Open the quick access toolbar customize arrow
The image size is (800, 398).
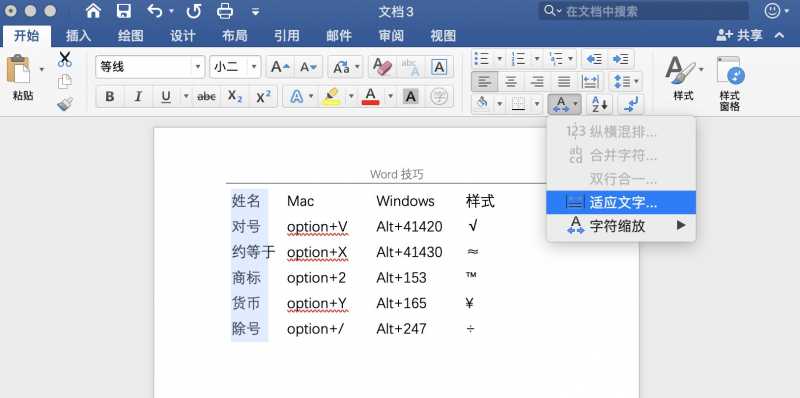click(x=256, y=11)
